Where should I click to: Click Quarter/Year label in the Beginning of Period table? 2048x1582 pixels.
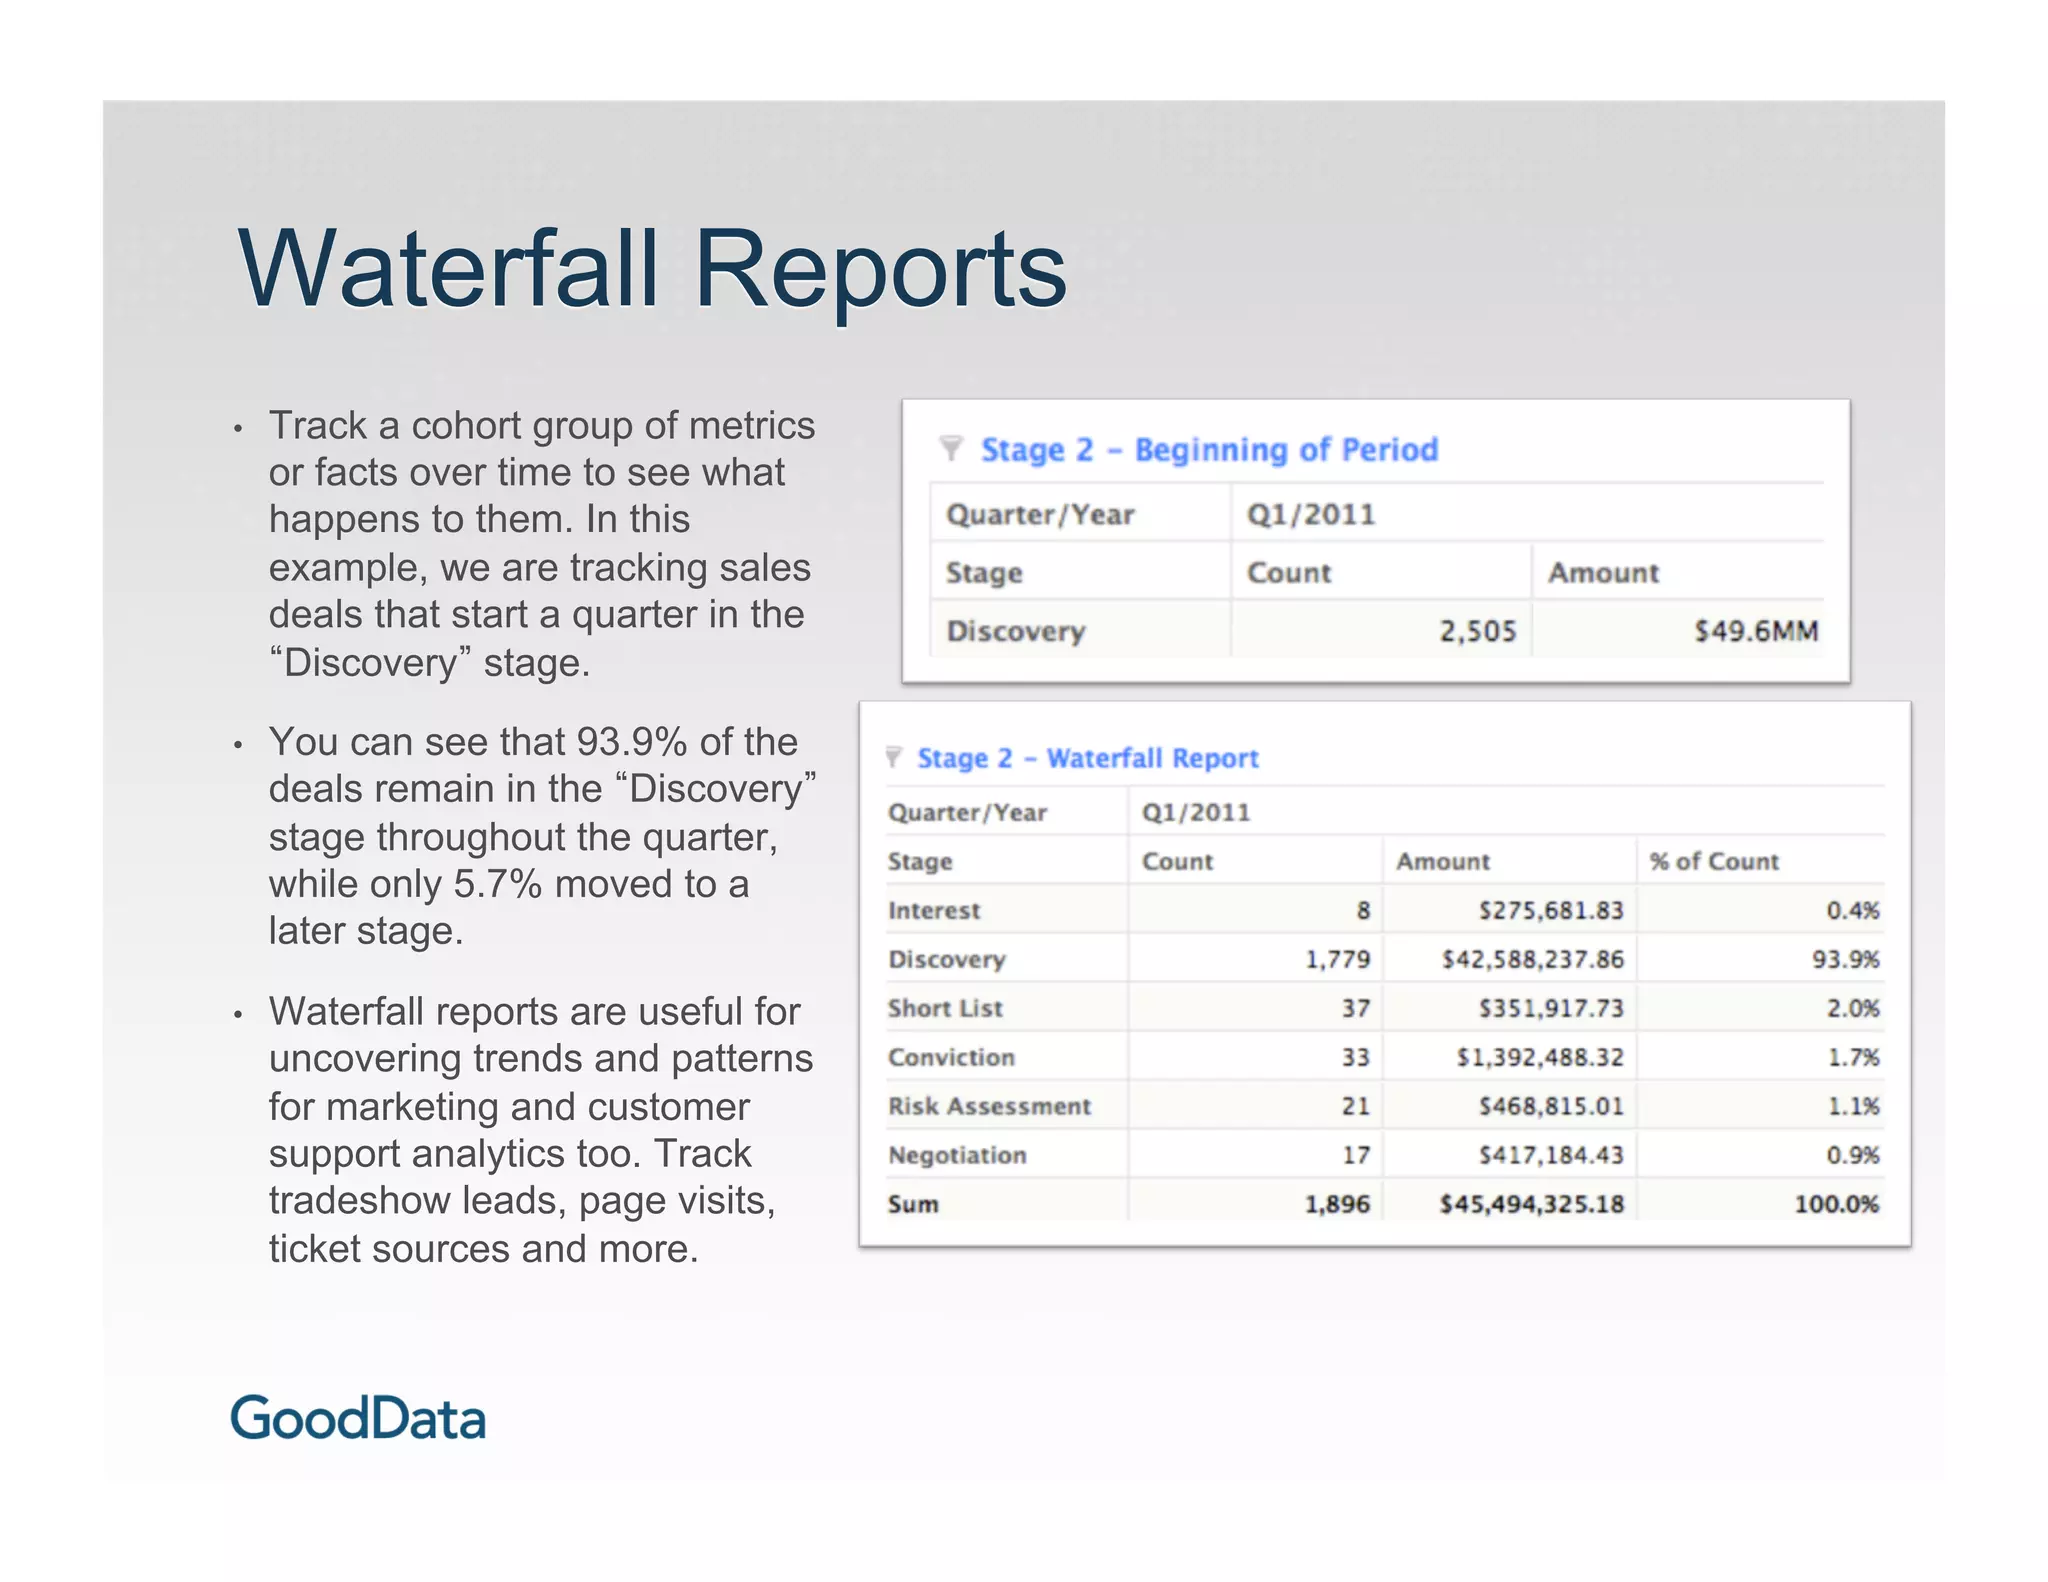(x=1040, y=514)
